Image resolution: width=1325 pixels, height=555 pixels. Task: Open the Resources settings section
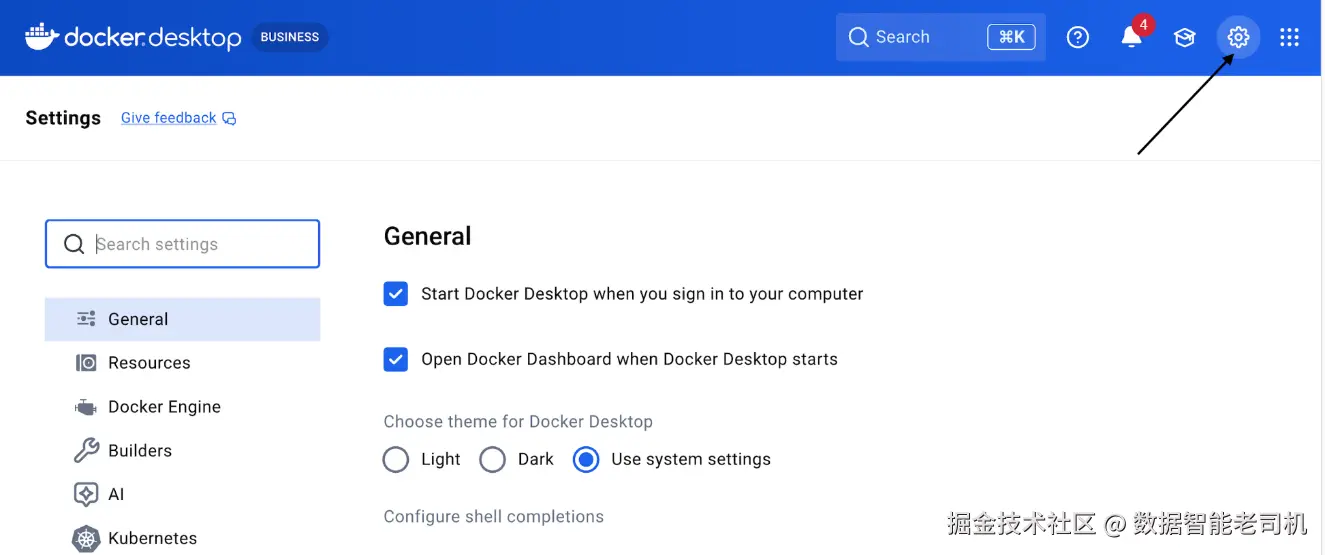(183, 363)
